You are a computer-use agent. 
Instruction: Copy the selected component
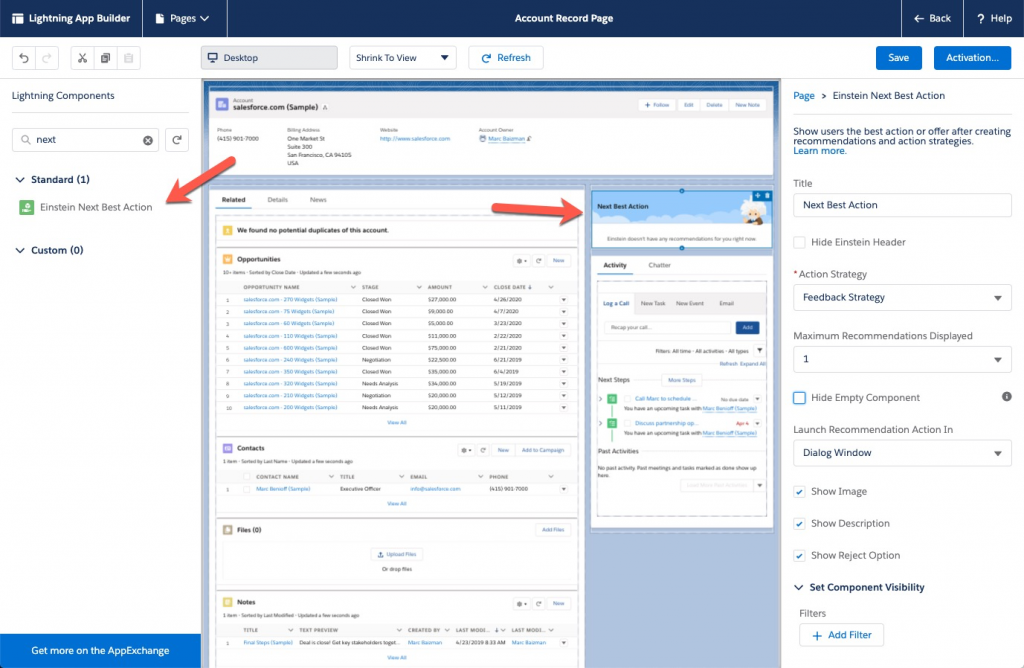pos(105,58)
